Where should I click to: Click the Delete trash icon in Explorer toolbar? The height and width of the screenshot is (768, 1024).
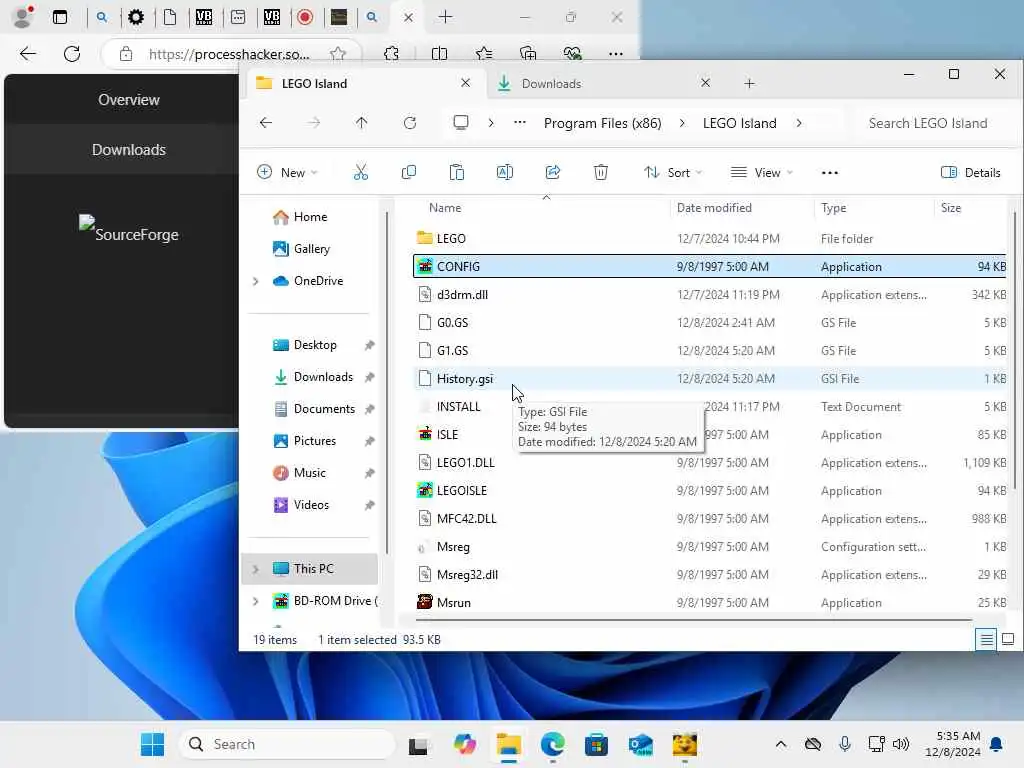601,172
